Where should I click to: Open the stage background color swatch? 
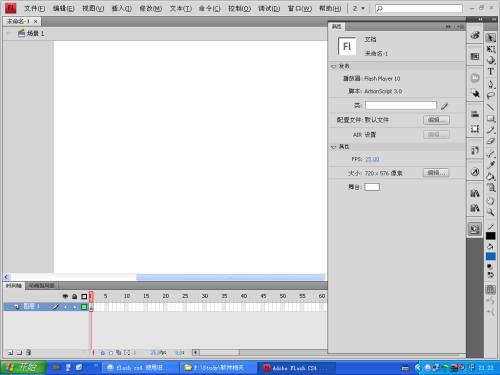click(x=372, y=187)
